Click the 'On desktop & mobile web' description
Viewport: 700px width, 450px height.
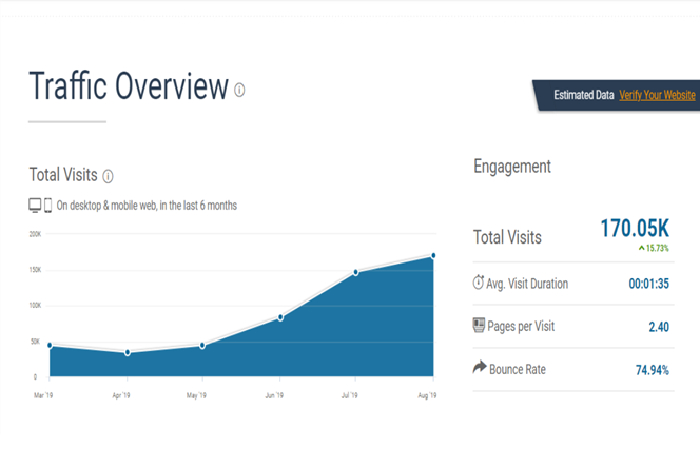[x=146, y=205]
